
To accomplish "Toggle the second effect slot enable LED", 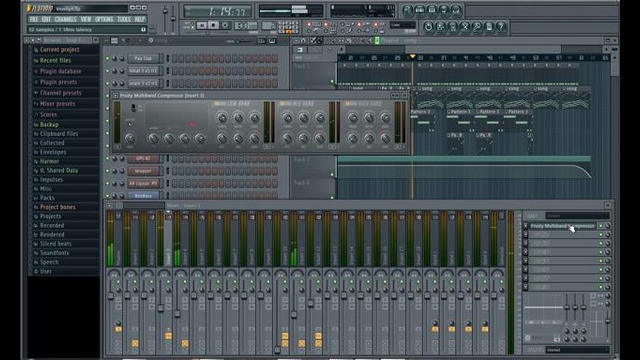I will 600,235.
